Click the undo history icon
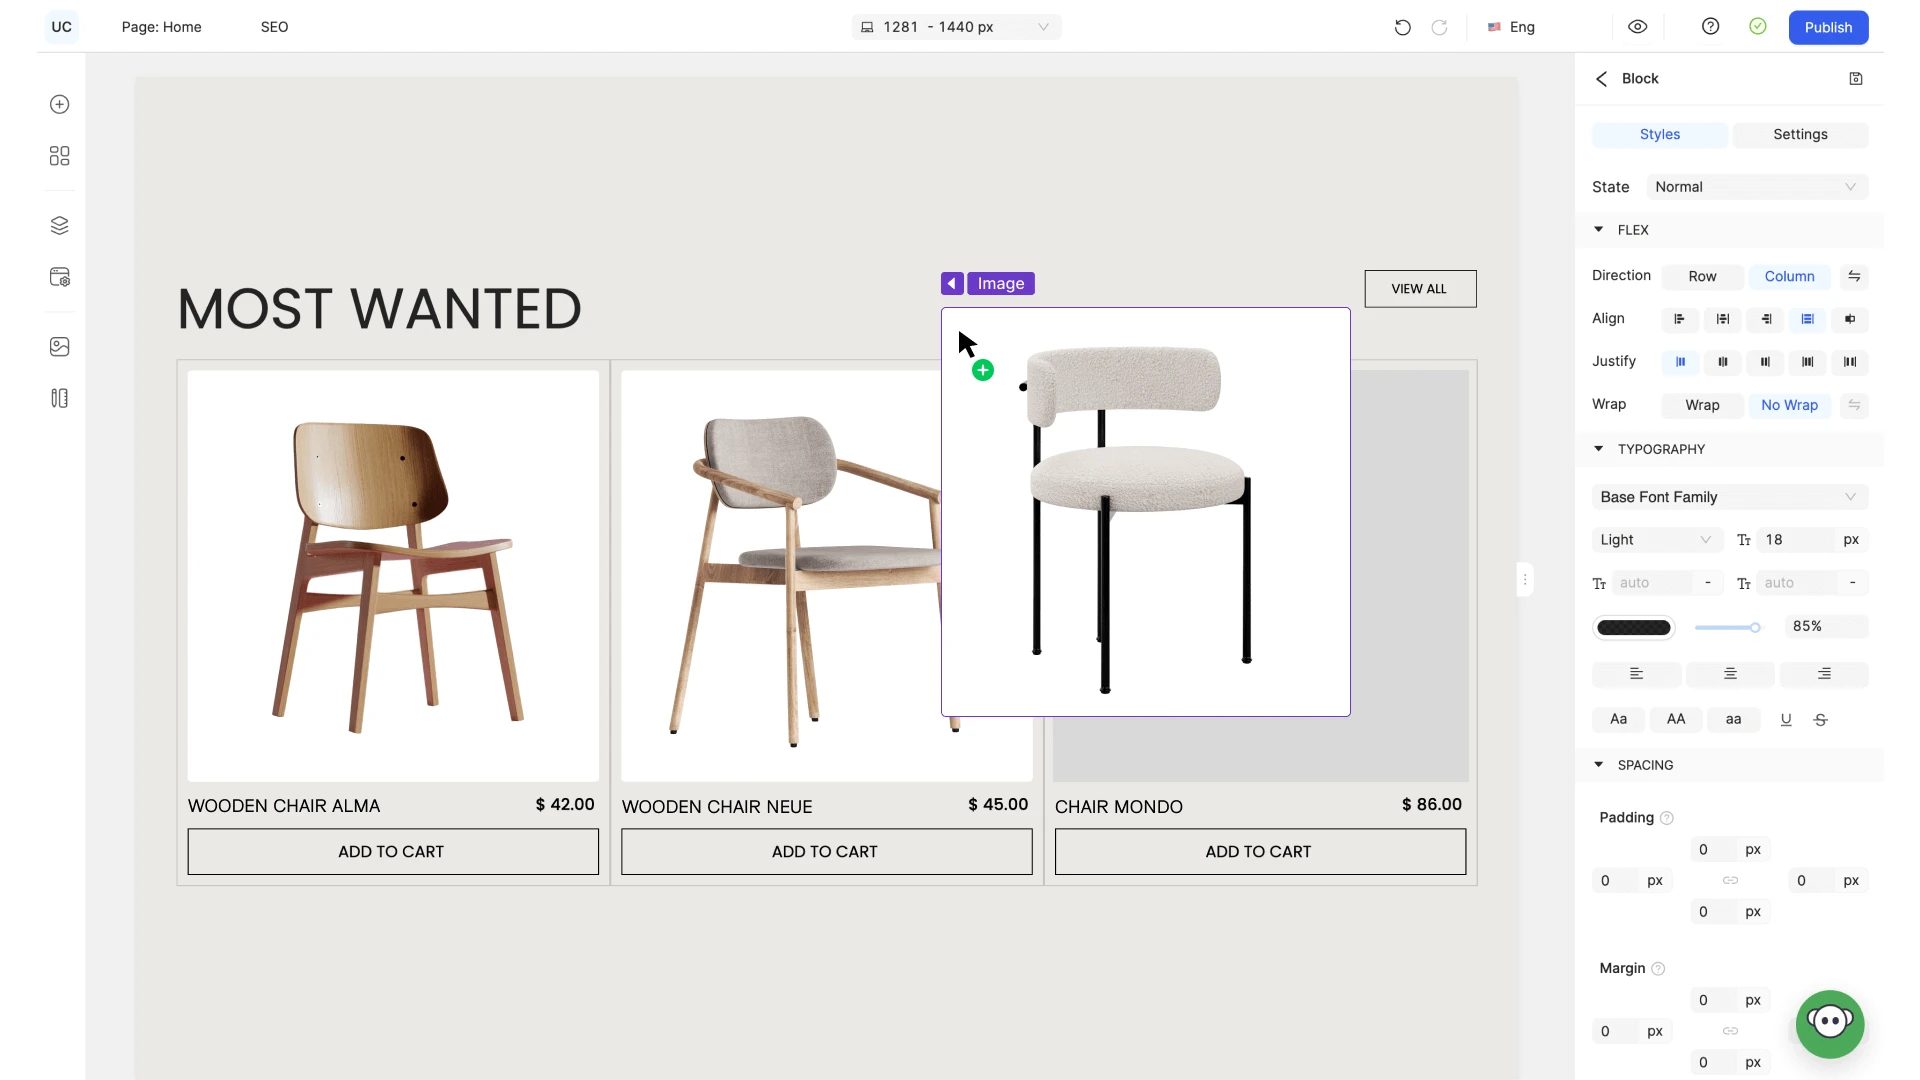Viewport: 1920px width, 1080px height. (1403, 26)
